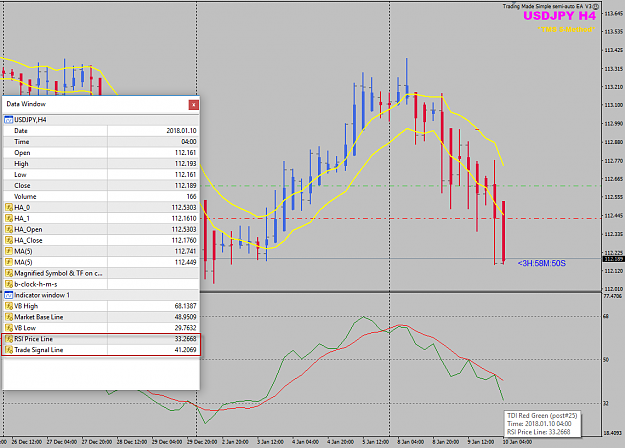Click the Indicator window 1 icon
The image size is (625, 448).
click(8, 295)
